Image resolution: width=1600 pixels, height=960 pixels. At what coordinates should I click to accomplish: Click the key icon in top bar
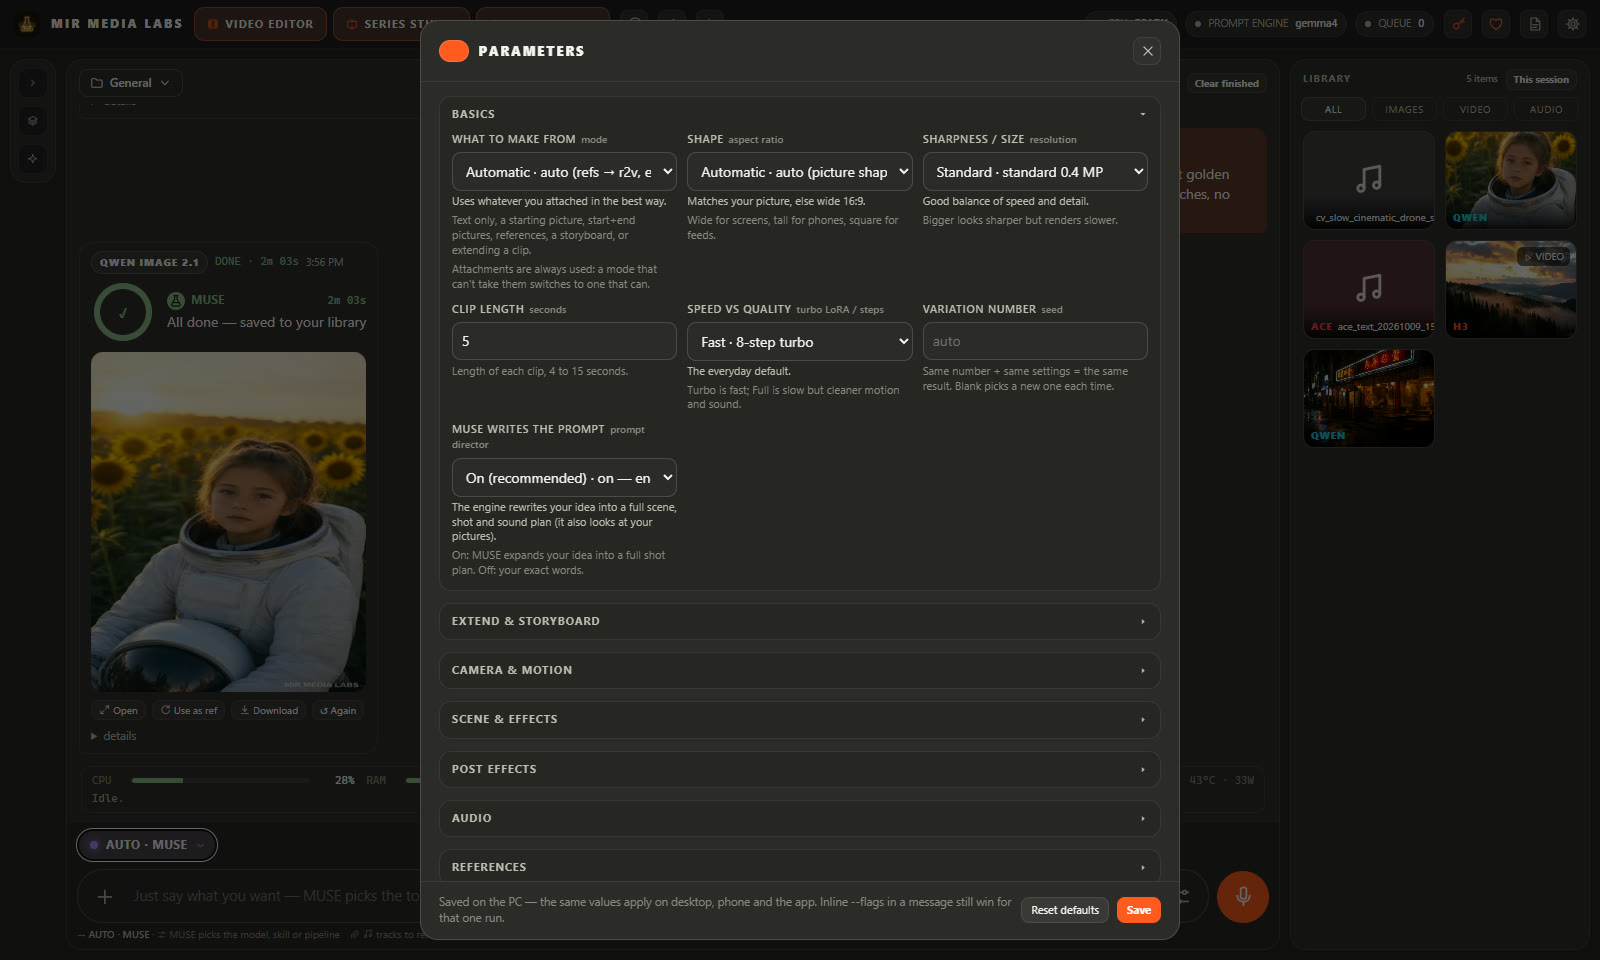click(x=1459, y=24)
